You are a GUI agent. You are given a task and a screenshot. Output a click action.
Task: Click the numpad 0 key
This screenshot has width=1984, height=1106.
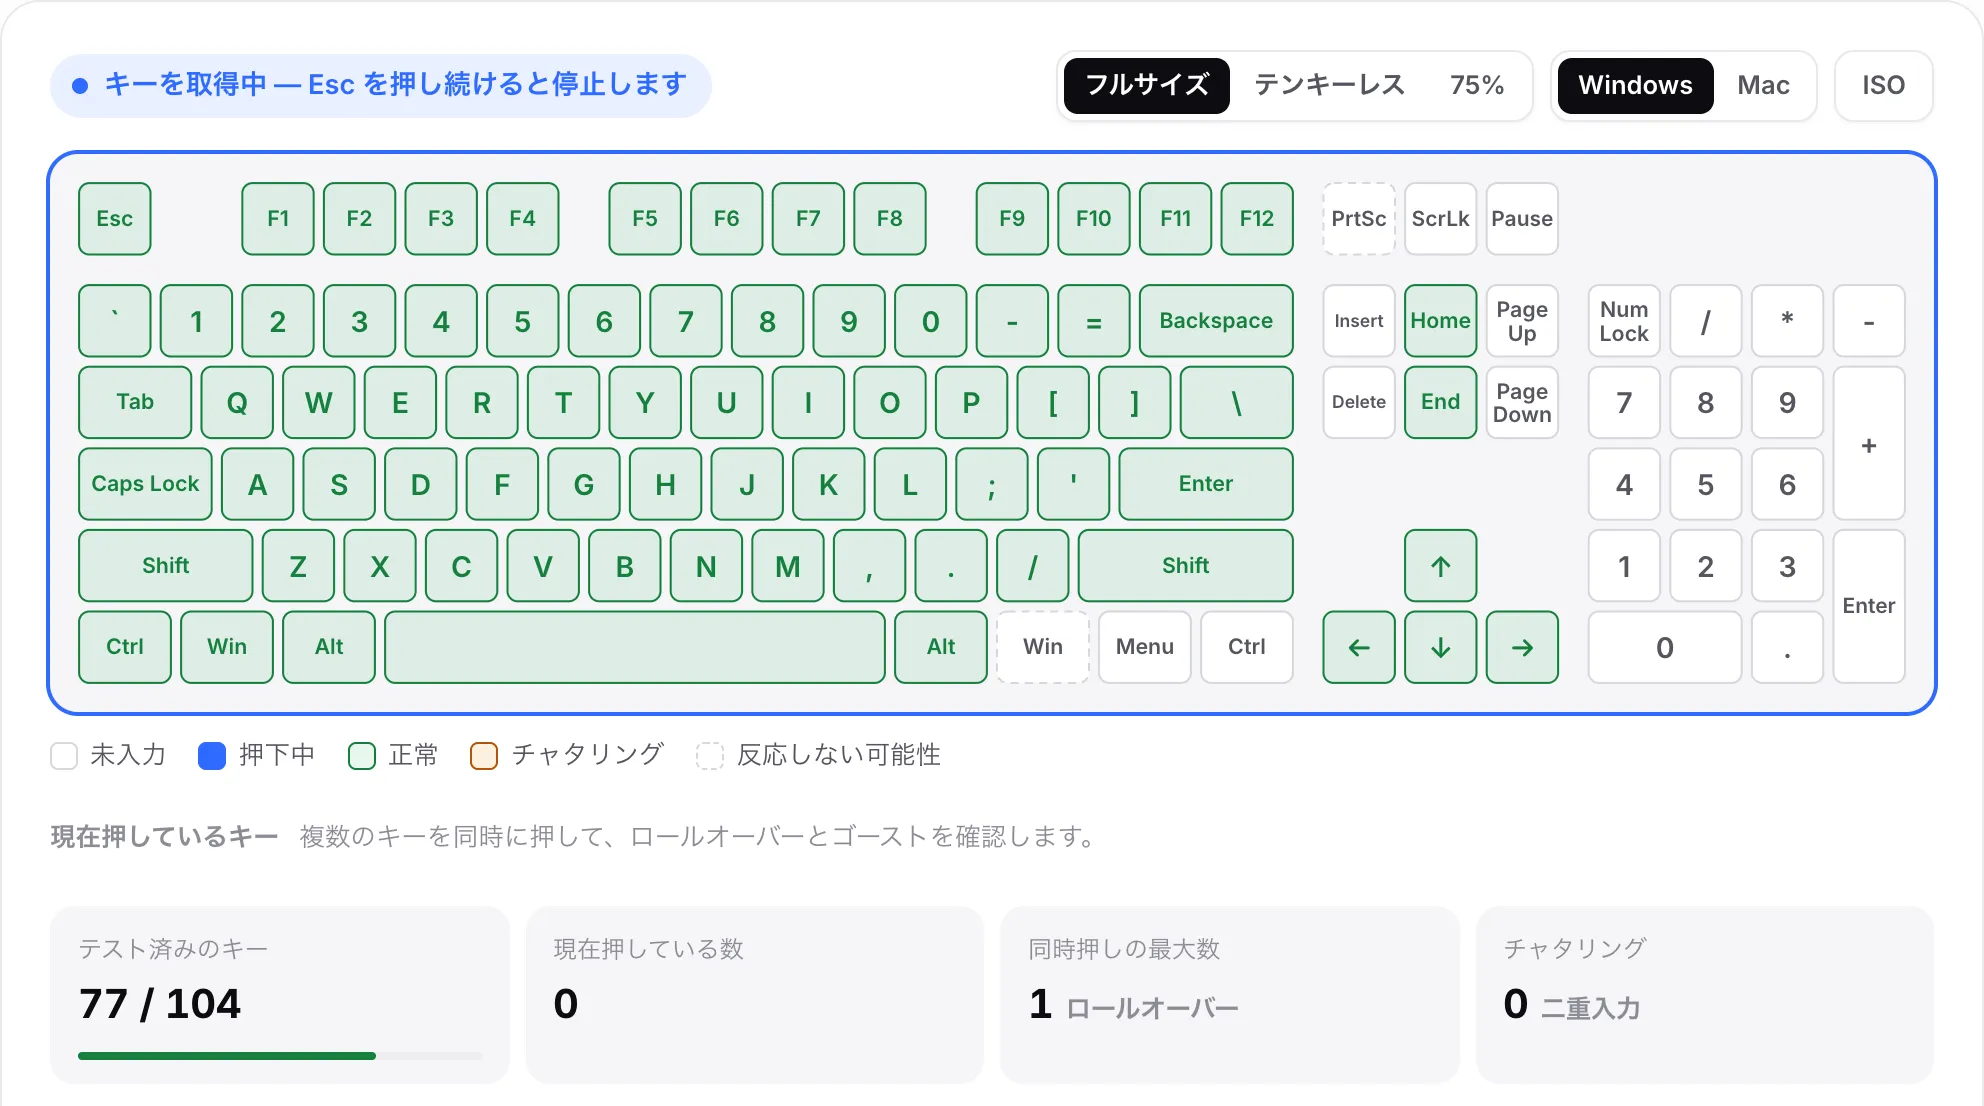(1665, 647)
